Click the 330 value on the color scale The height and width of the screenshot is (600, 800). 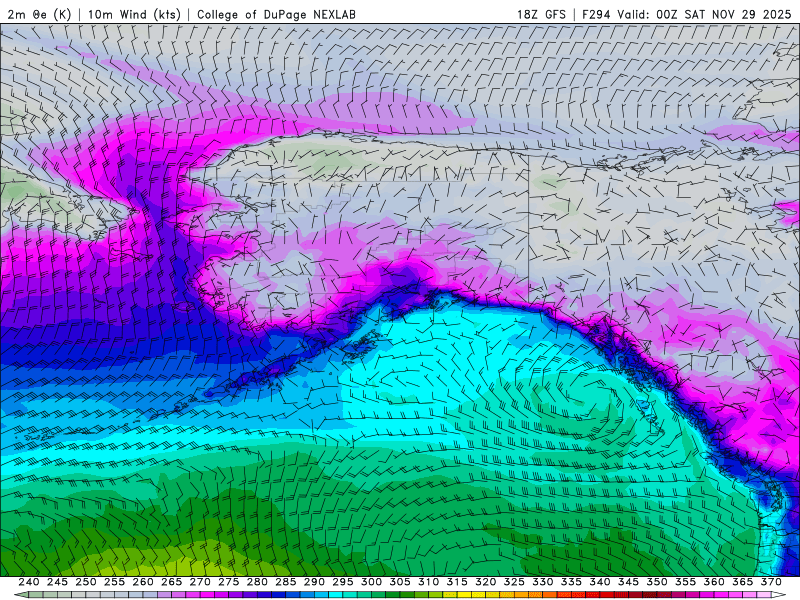[543, 582]
